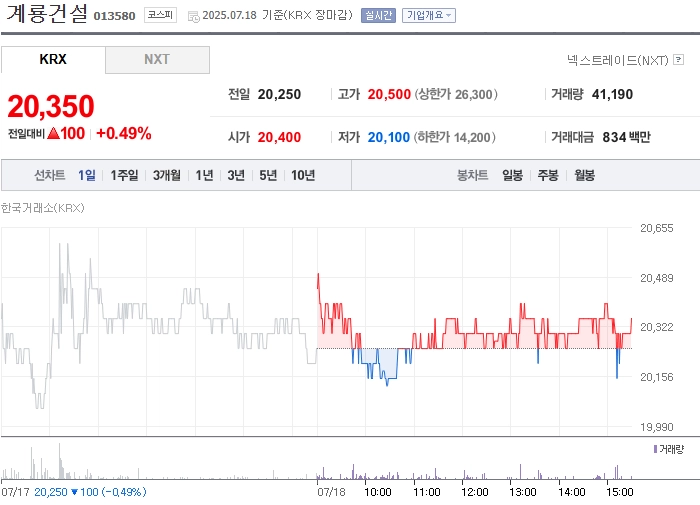Show the 월봉 candlestick chart
700x505 pixels.
tap(584, 175)
